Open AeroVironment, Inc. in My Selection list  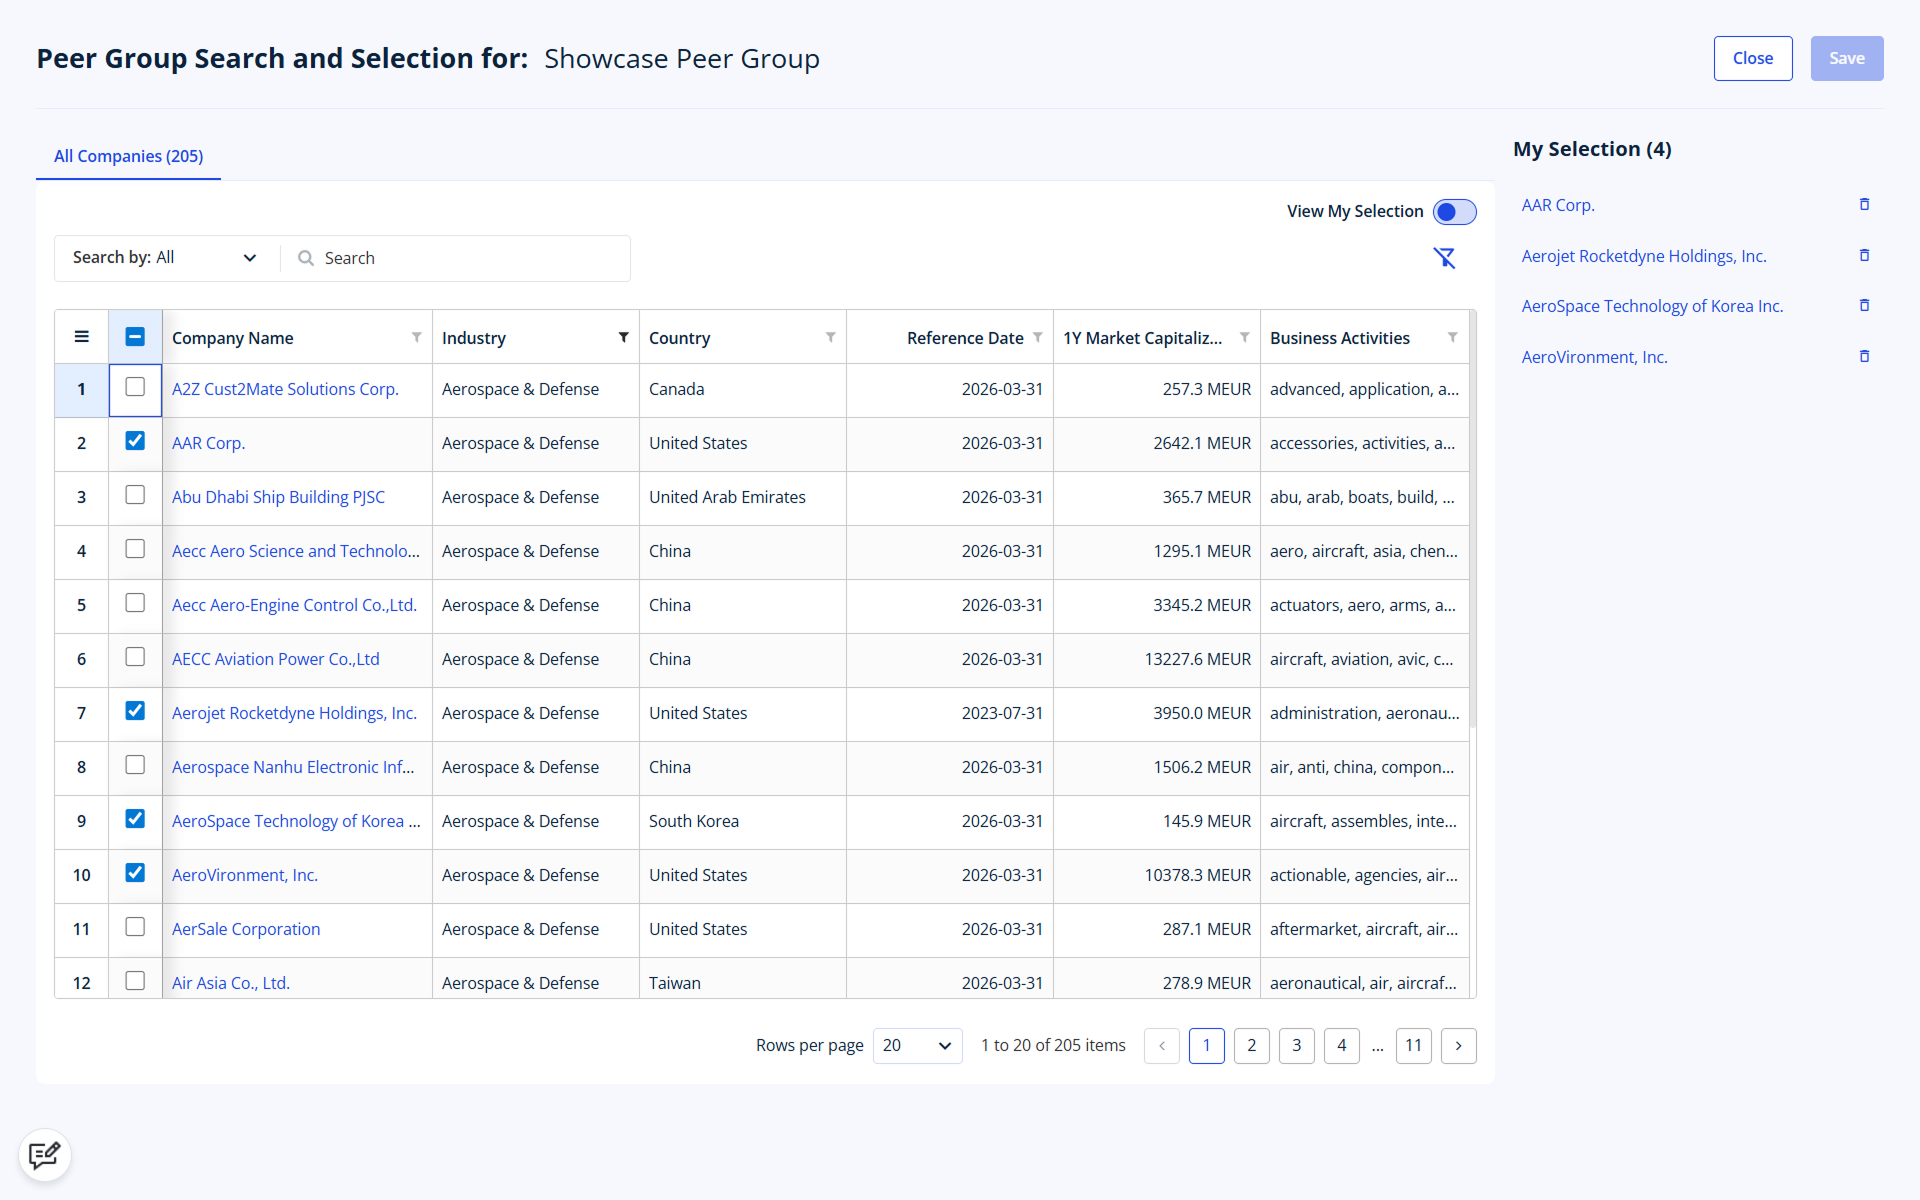(x=1594, y=357)
